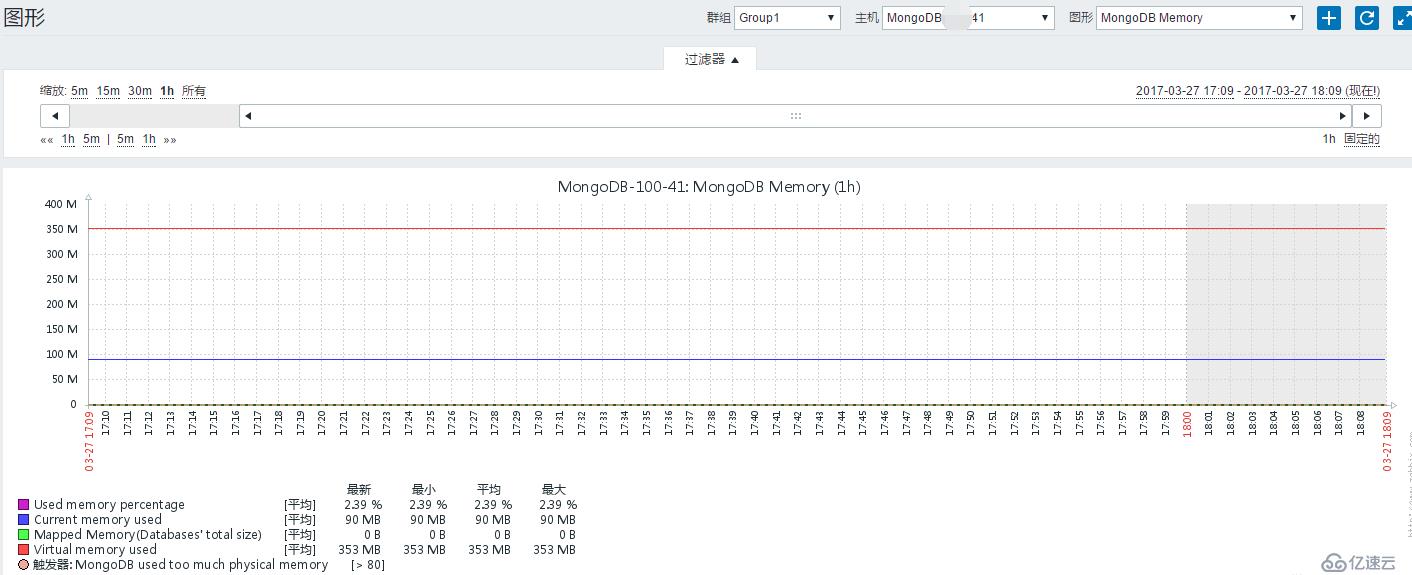Click Virtual memory used red swatch

click(24, 550)
